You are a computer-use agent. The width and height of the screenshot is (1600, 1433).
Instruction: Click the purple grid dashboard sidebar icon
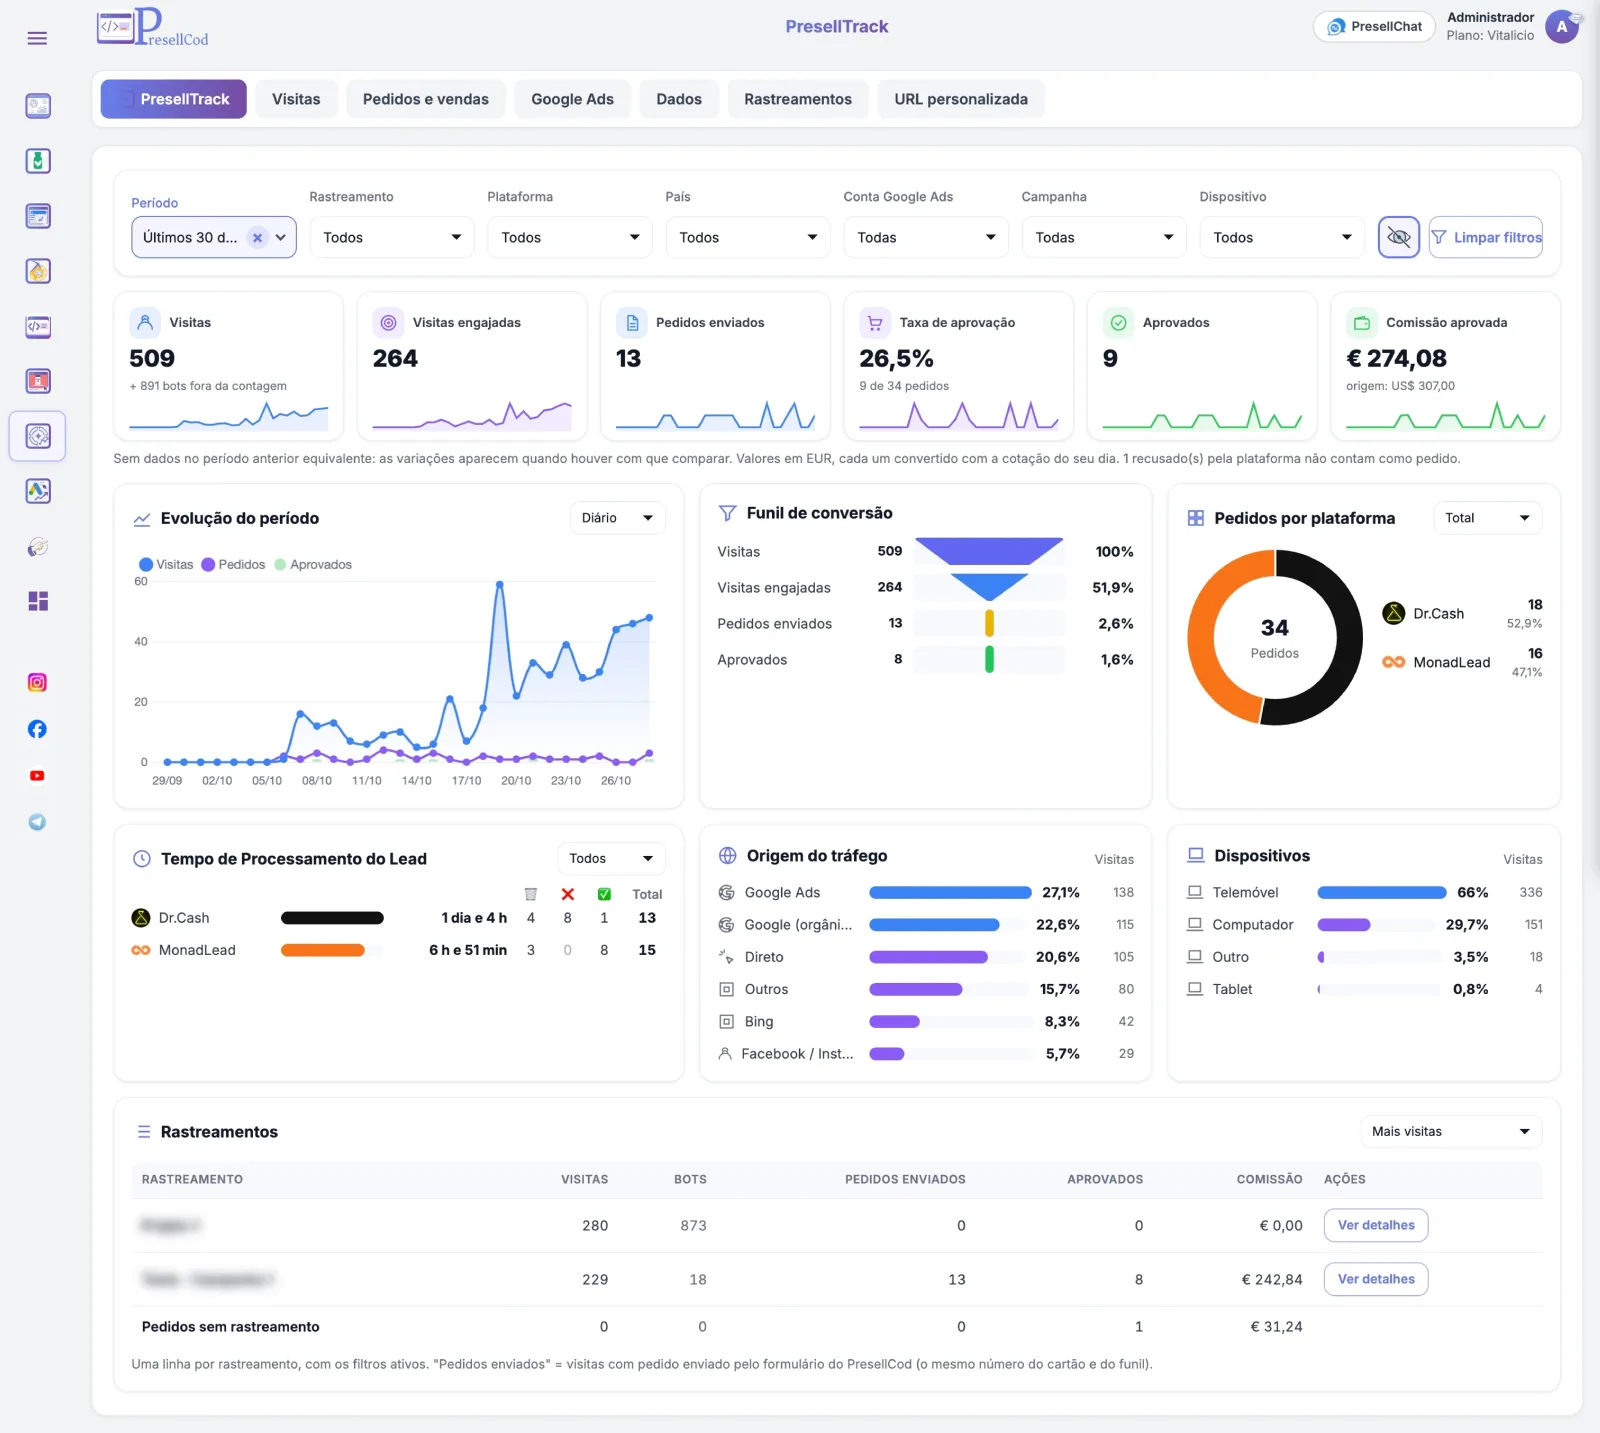38,601
